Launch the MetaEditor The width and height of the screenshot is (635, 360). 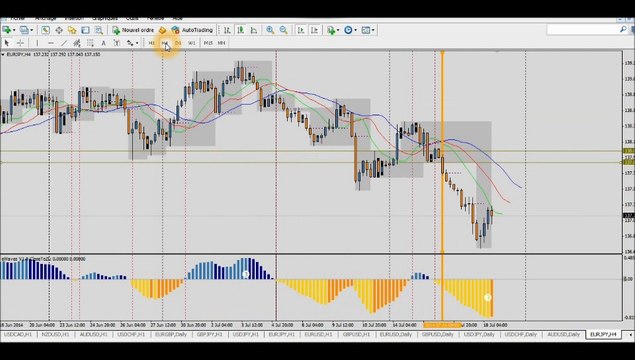tap(162, 30)
